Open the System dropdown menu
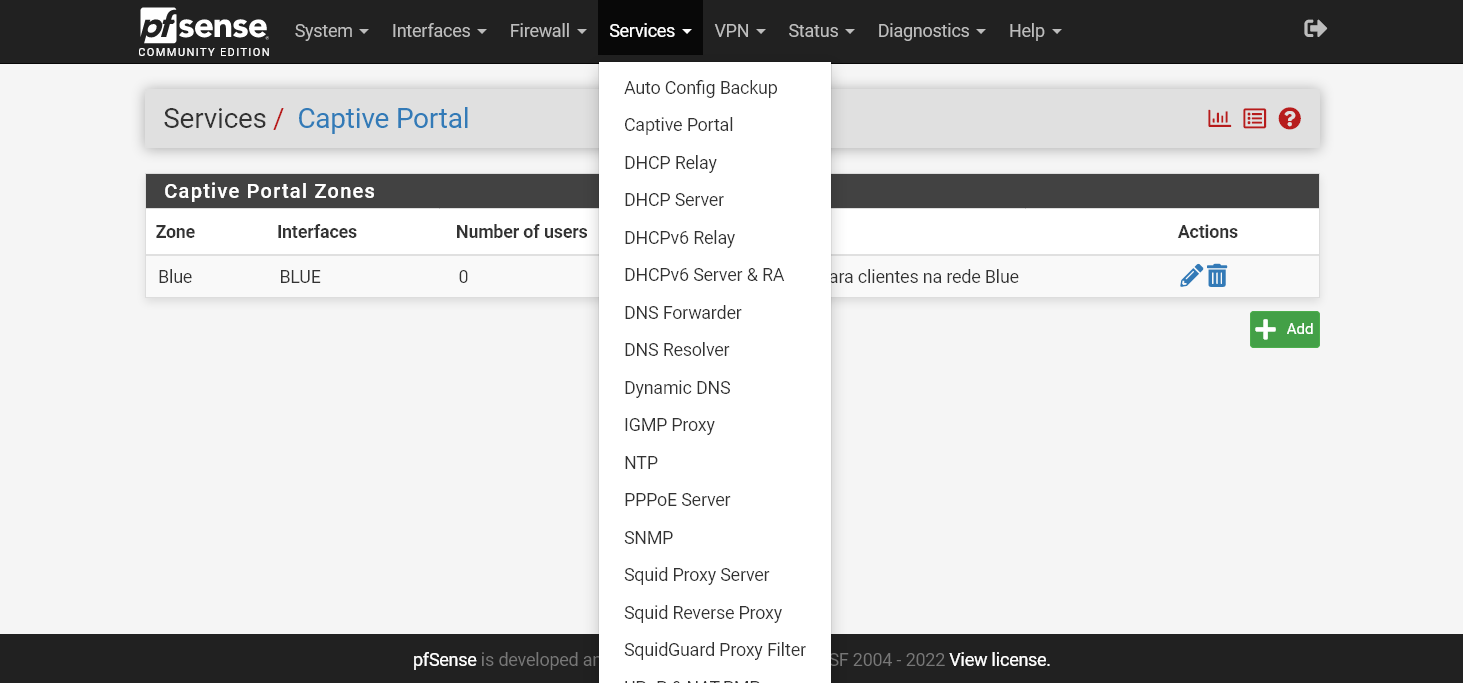This screenshot has width=1463, height=683. tap(331, 30)
